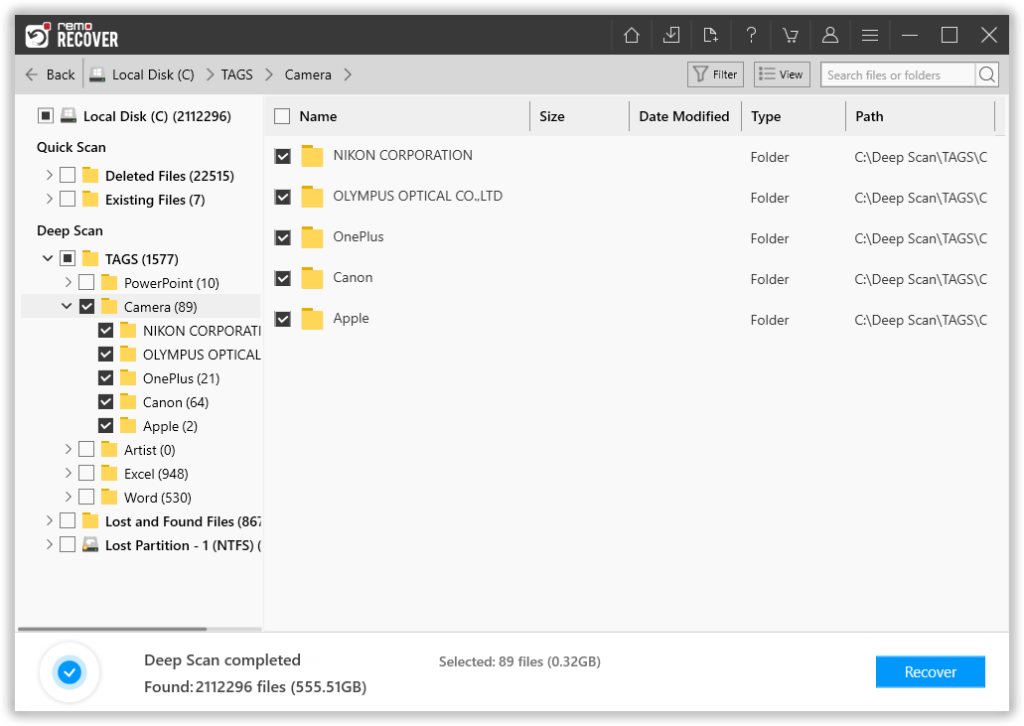Screen dimensions: 1024x726
Task: Open the View options button
Action: tap(782, 74)
